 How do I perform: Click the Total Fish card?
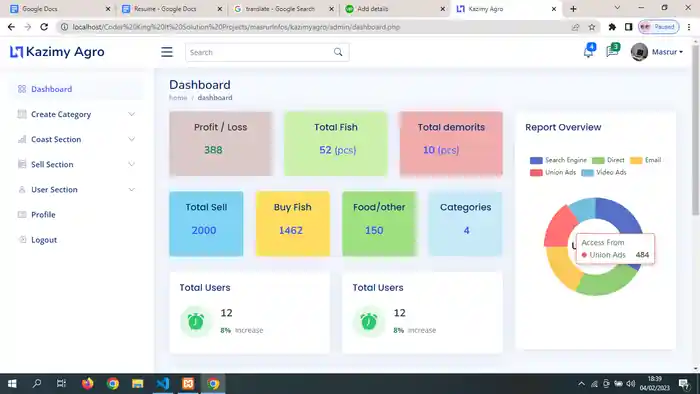336,143
